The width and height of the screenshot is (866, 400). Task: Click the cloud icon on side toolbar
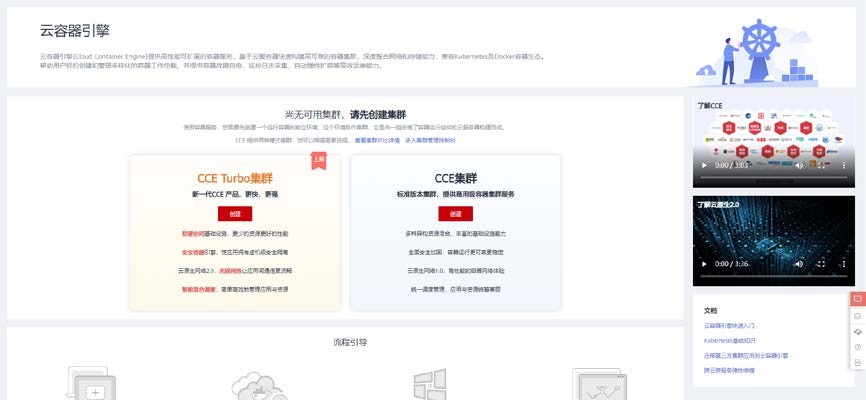(x=858, y=331)
